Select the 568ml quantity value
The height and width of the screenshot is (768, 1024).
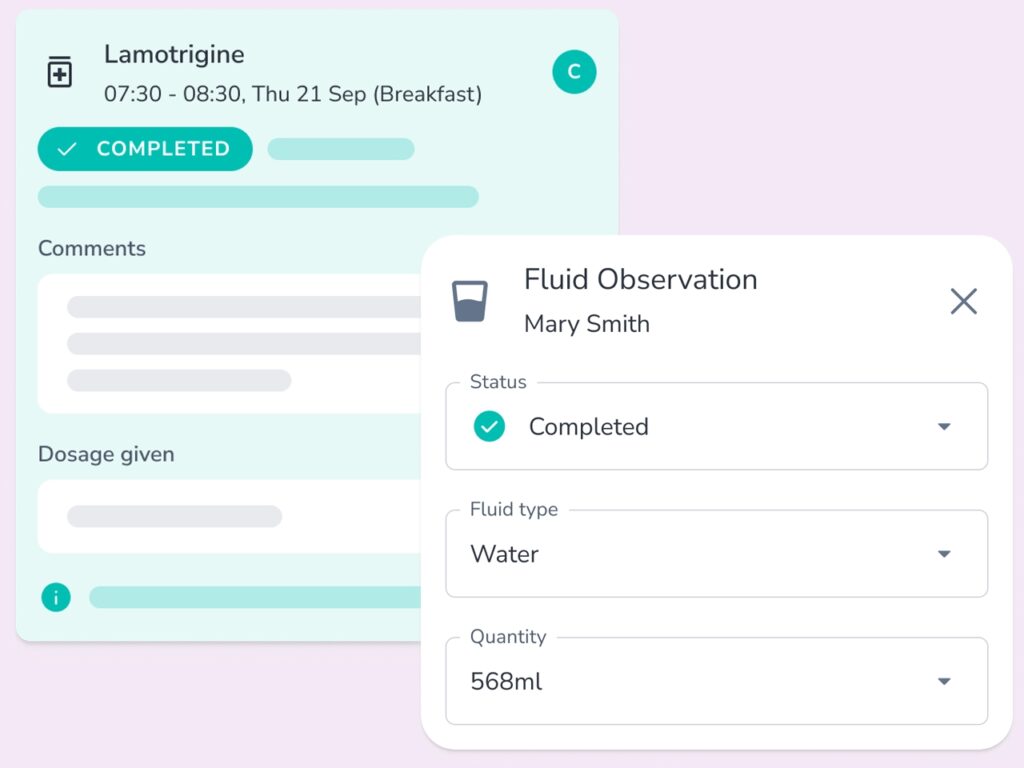coord(506,681)
